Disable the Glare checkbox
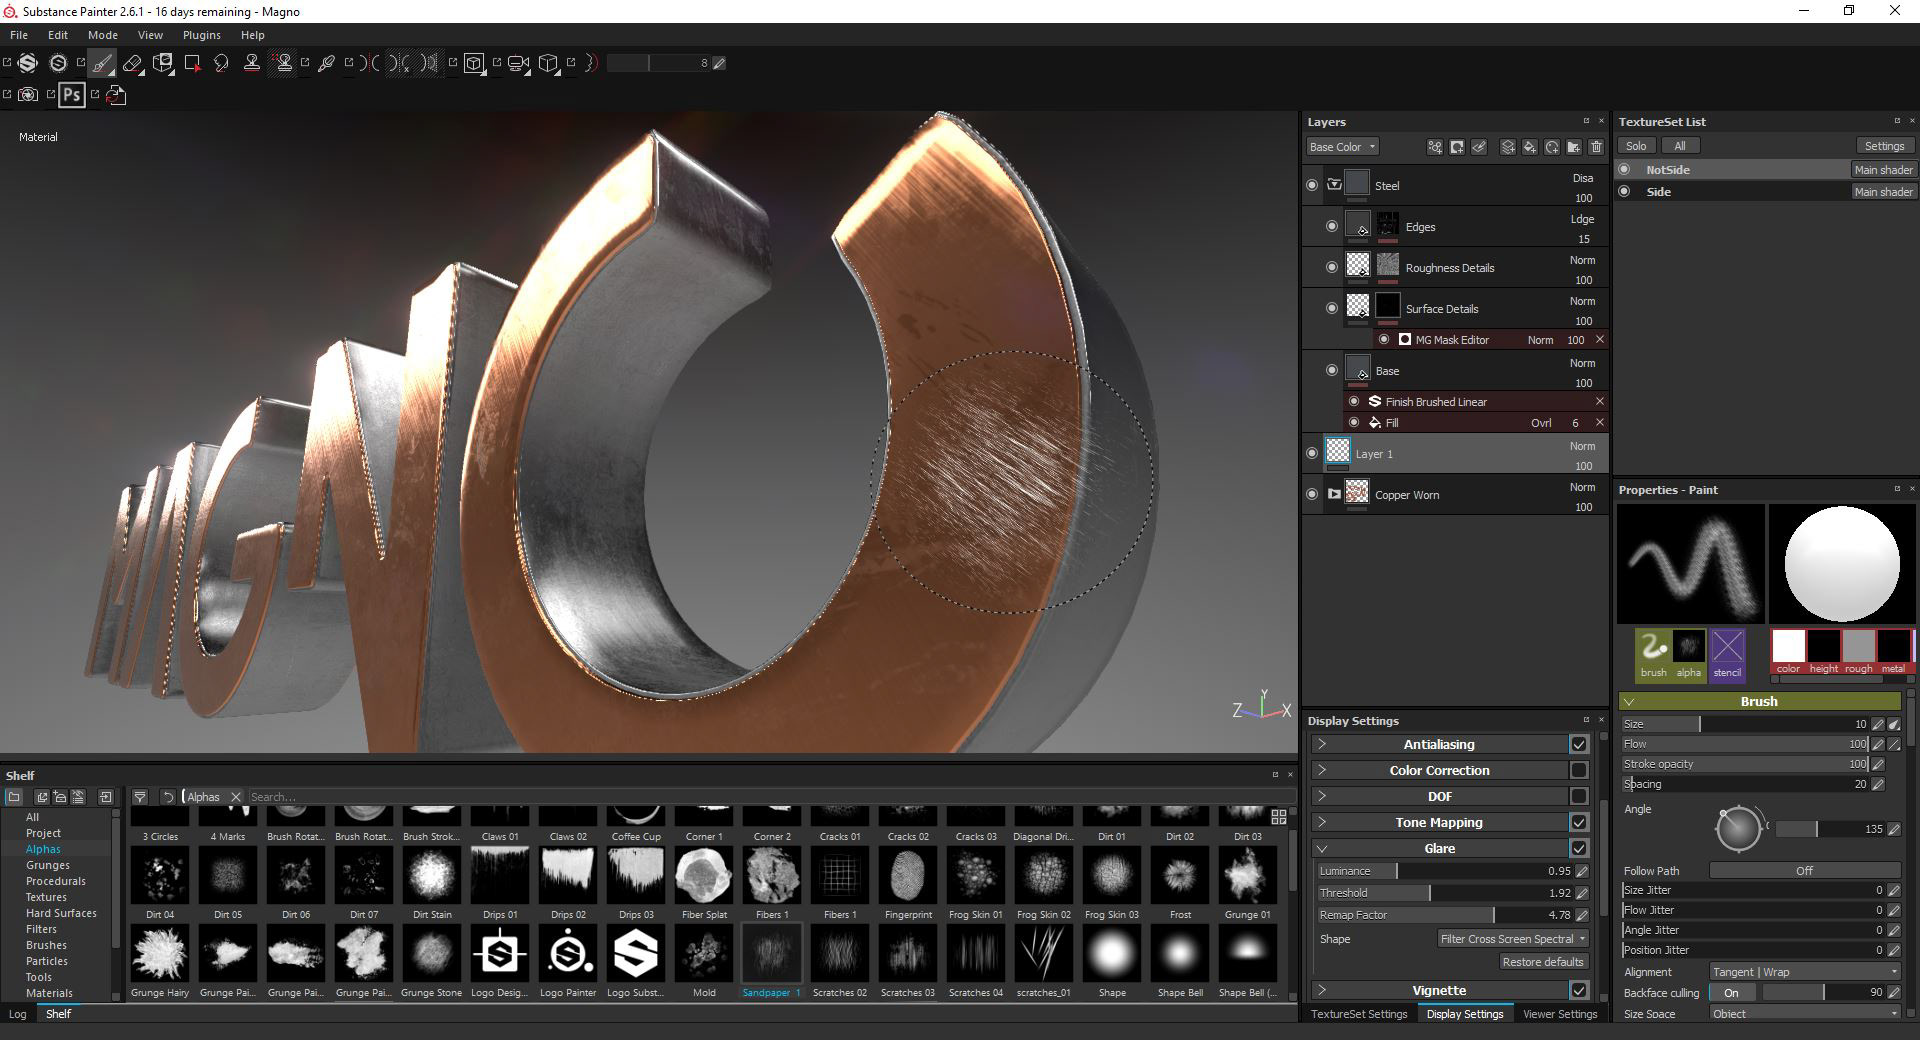1920x1040 pixels. tap(1579, 848)
